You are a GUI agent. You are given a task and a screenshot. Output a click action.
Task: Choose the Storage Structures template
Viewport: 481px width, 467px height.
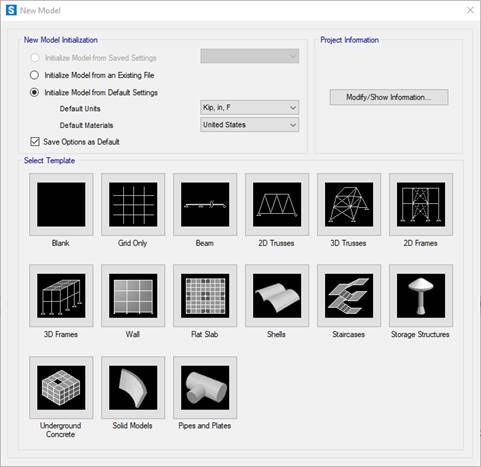click(x=421, y=296)
